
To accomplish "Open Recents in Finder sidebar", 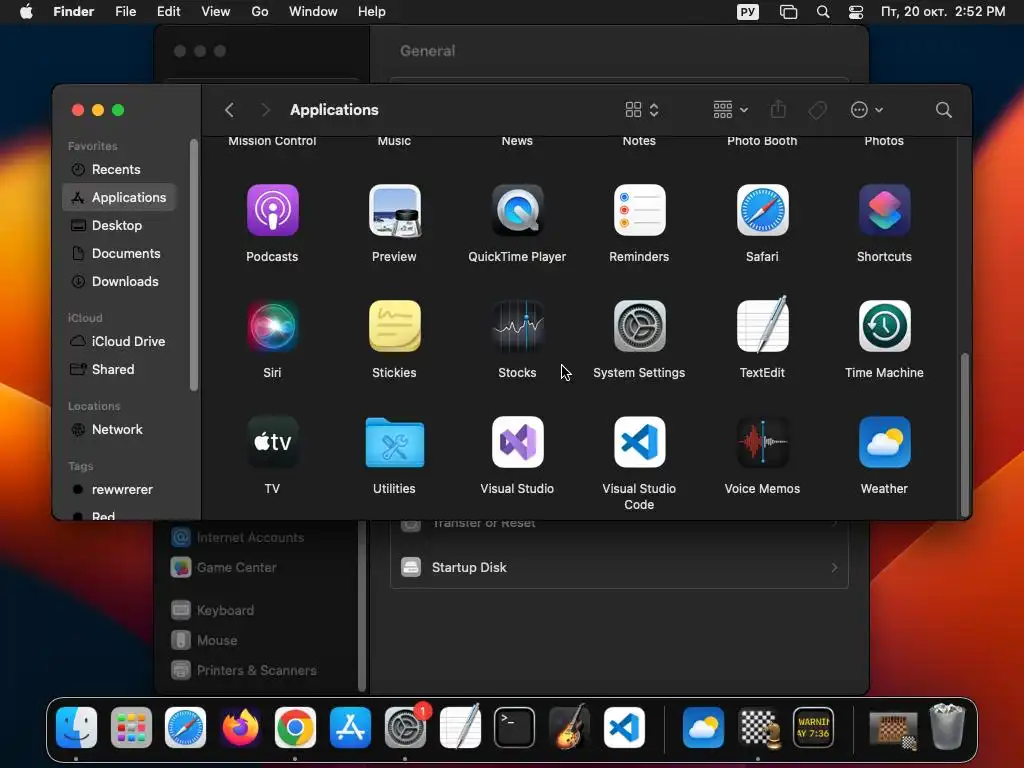I will 119,170.
